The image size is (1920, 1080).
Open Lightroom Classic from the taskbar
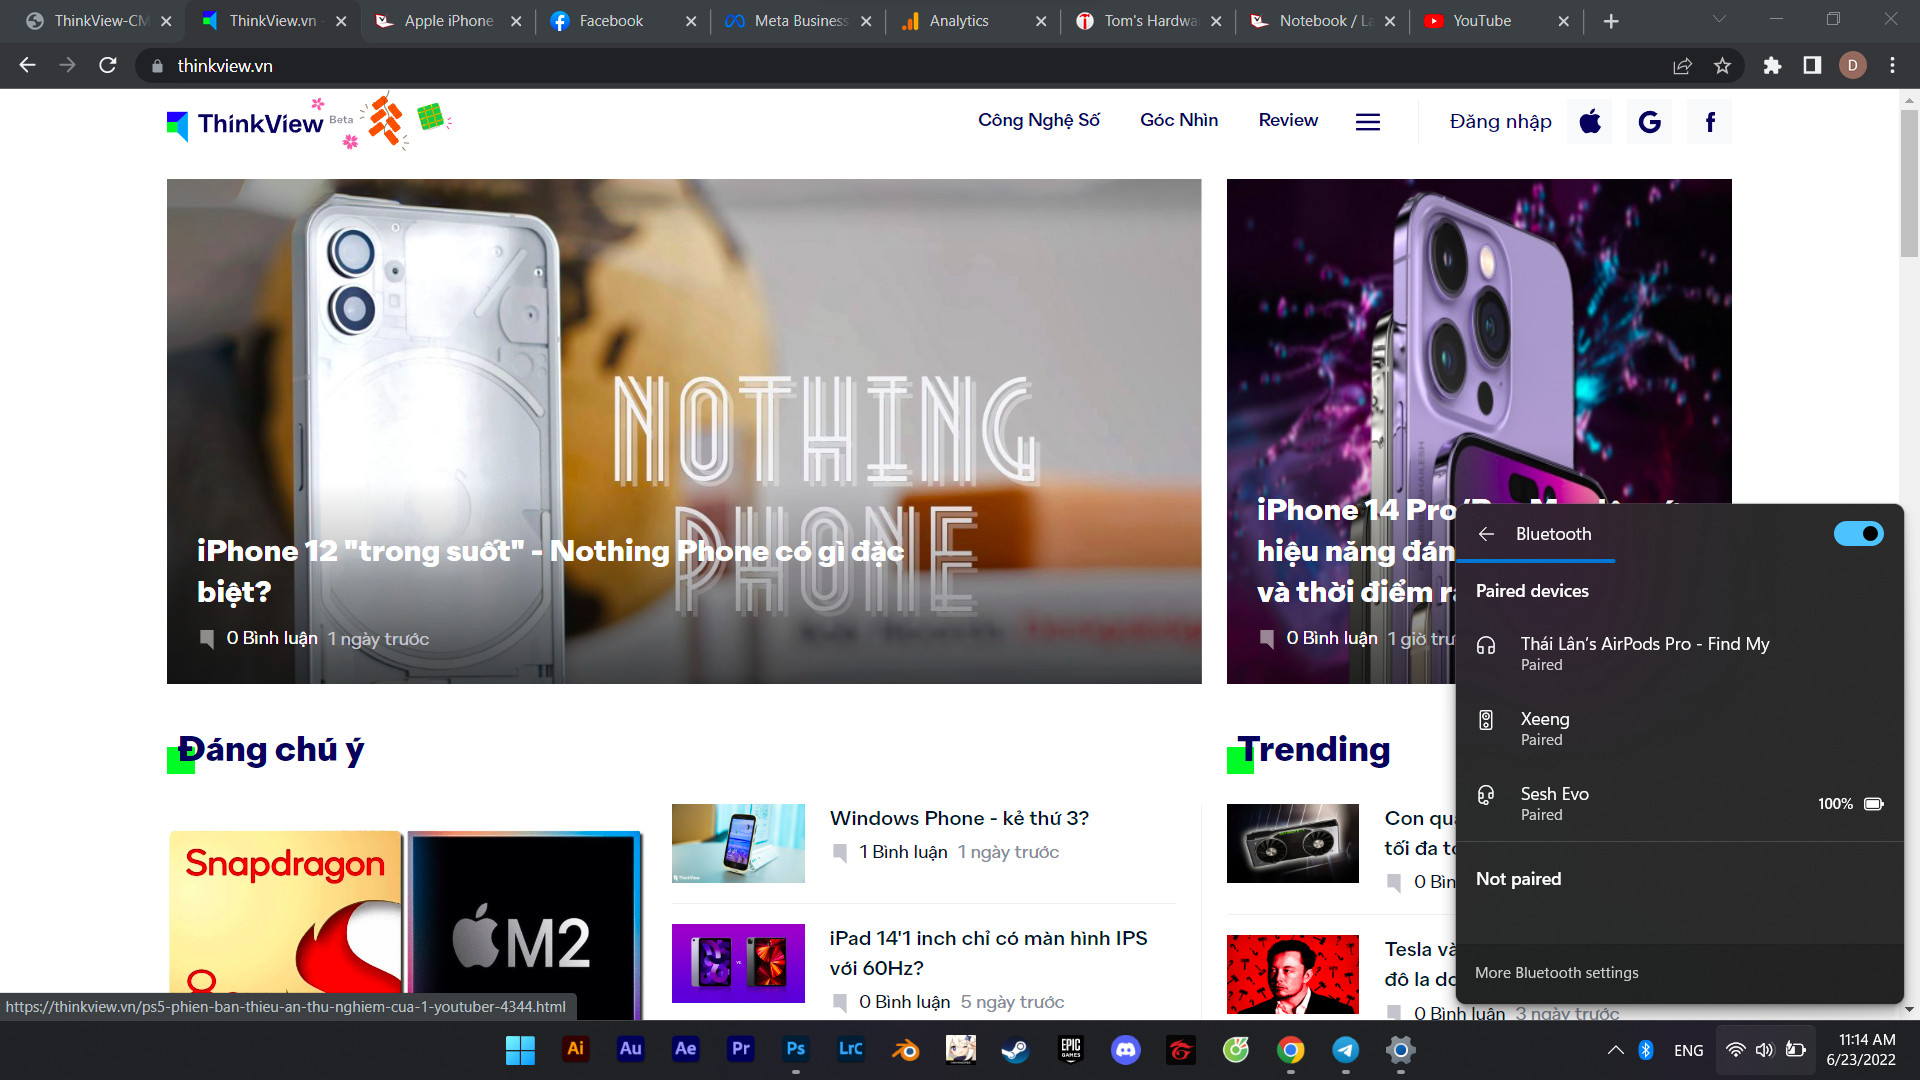pyautogui.click(x=850, y=1050)
